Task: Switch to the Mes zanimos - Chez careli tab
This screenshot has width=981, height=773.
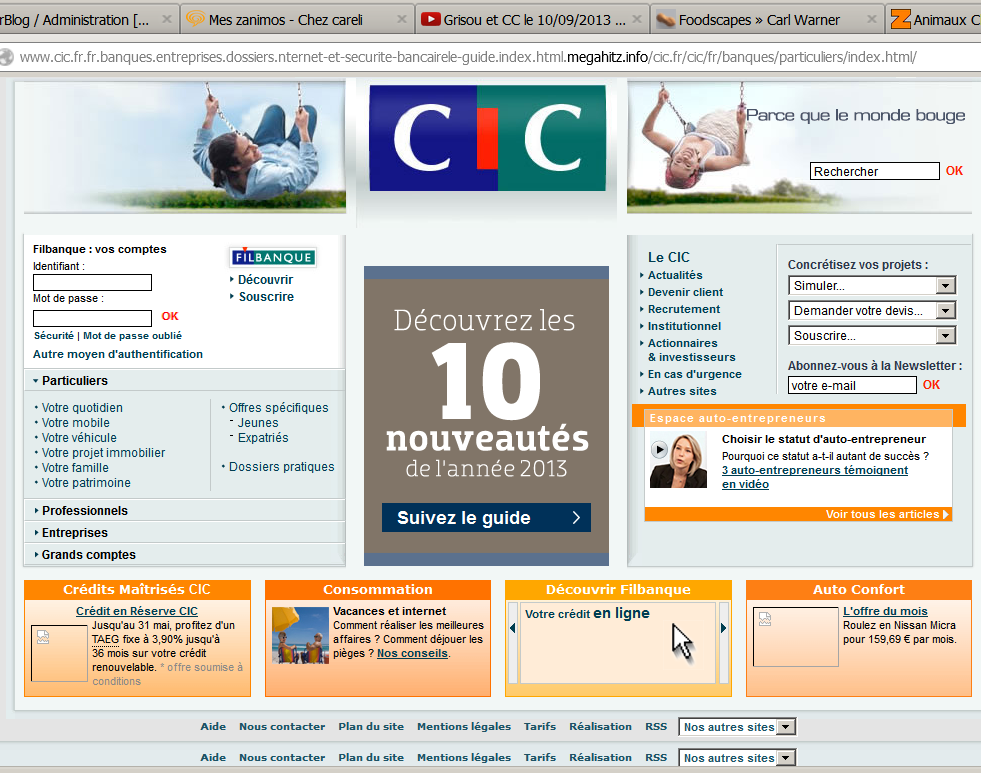Action: pyautogui.click(x=296, y=20)
